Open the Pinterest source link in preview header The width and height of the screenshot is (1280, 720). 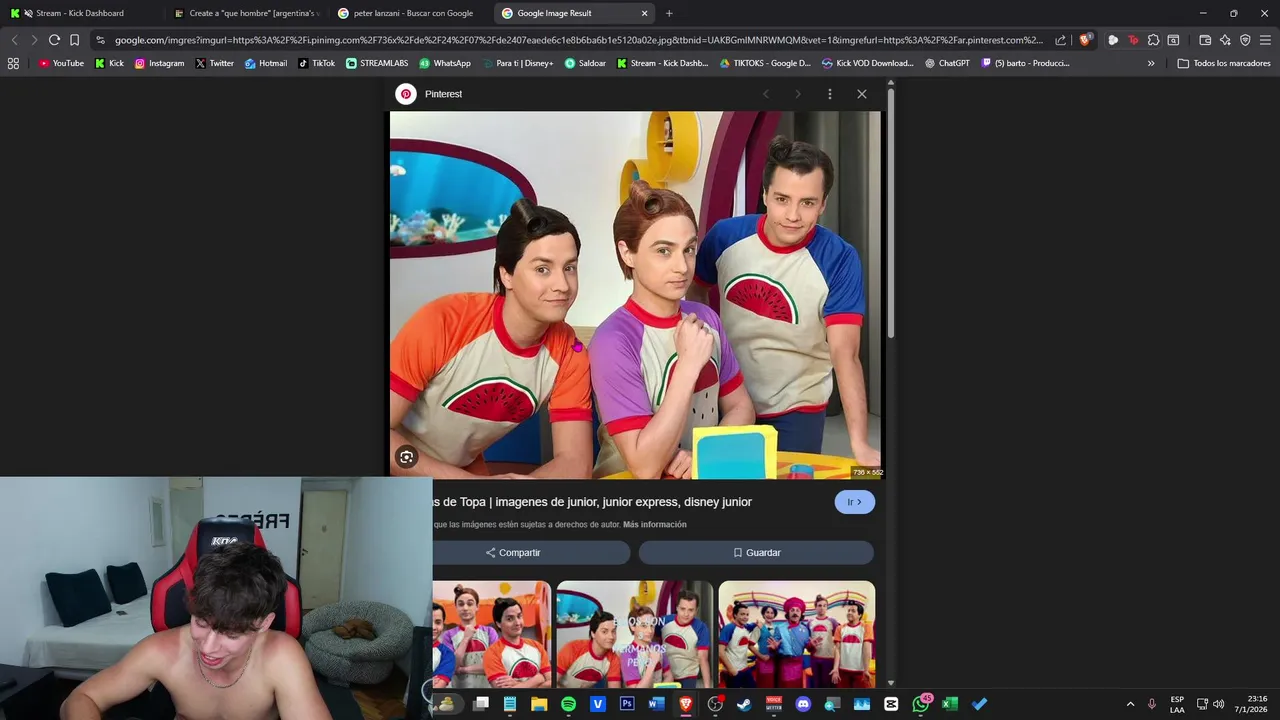tap(443, 94)
